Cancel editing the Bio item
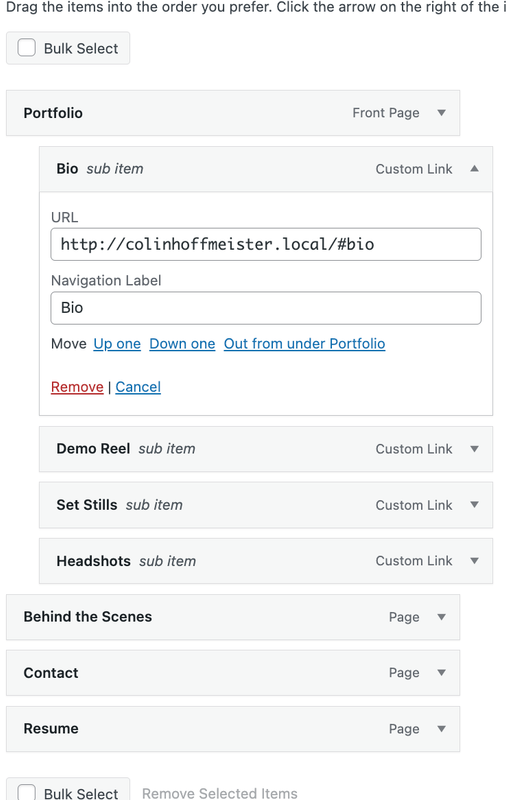 138,387
